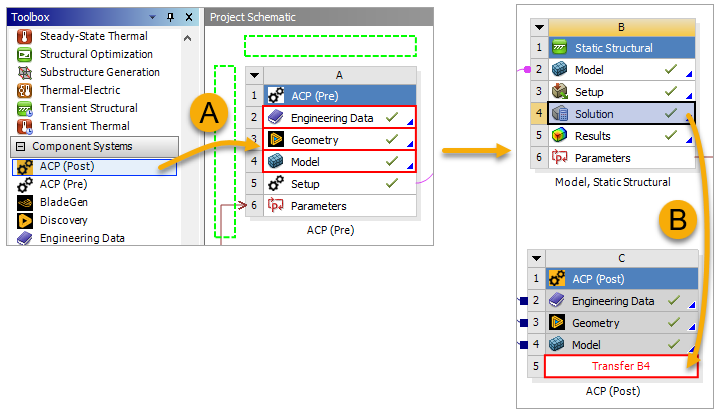Viewport: 721px width, 414px height.
Task: Click Parameters cell in system A
Action: click(x=339, y=205)
